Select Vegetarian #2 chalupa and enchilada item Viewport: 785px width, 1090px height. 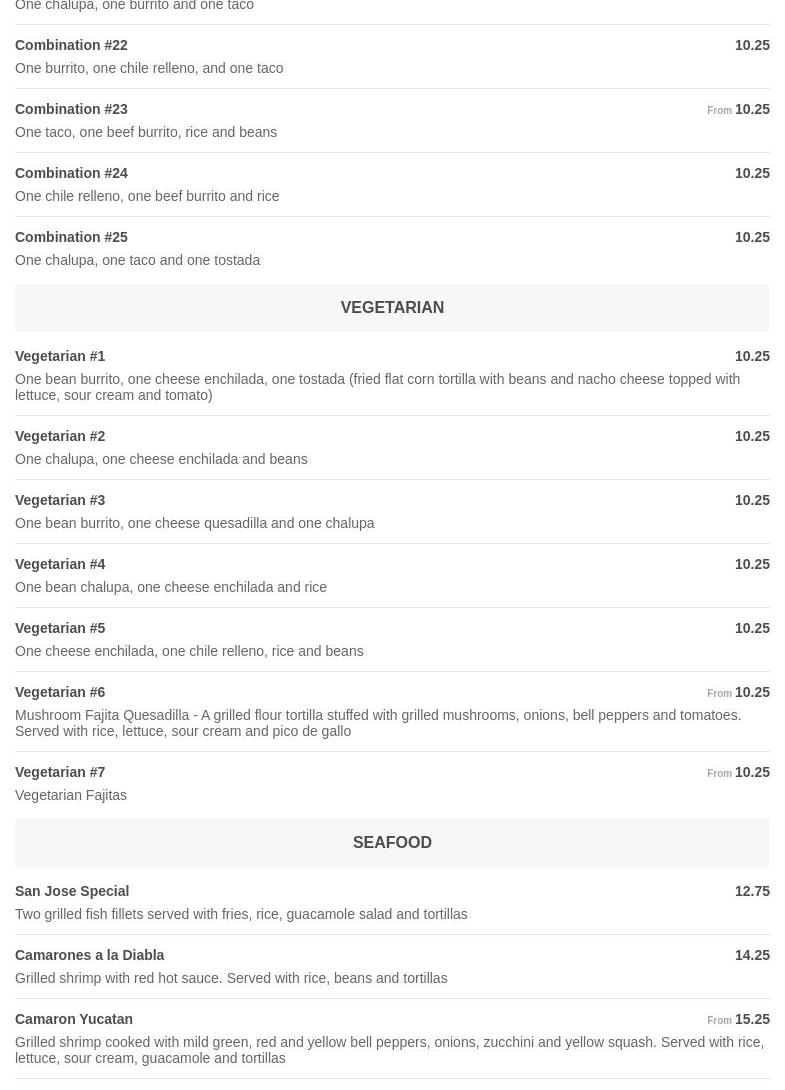click(x=60, y=436)
